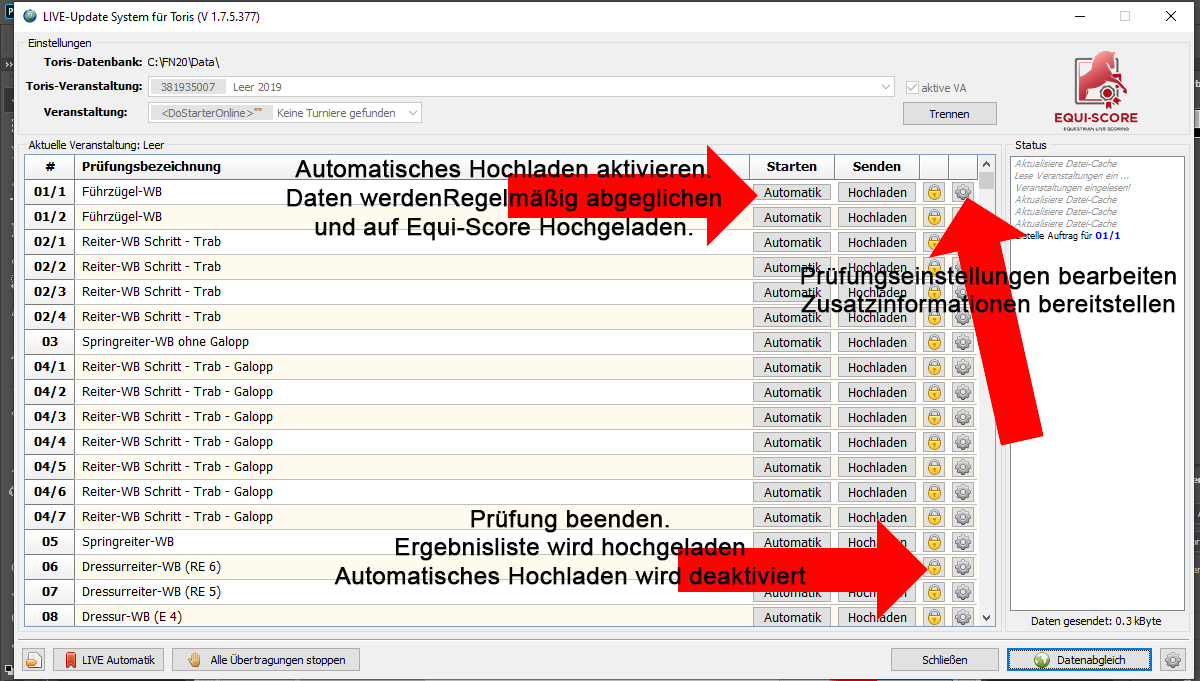This screenshot has height=681, width=1200.
Task: Click Hochladen for row 01/2
Action: coord(877,217)
